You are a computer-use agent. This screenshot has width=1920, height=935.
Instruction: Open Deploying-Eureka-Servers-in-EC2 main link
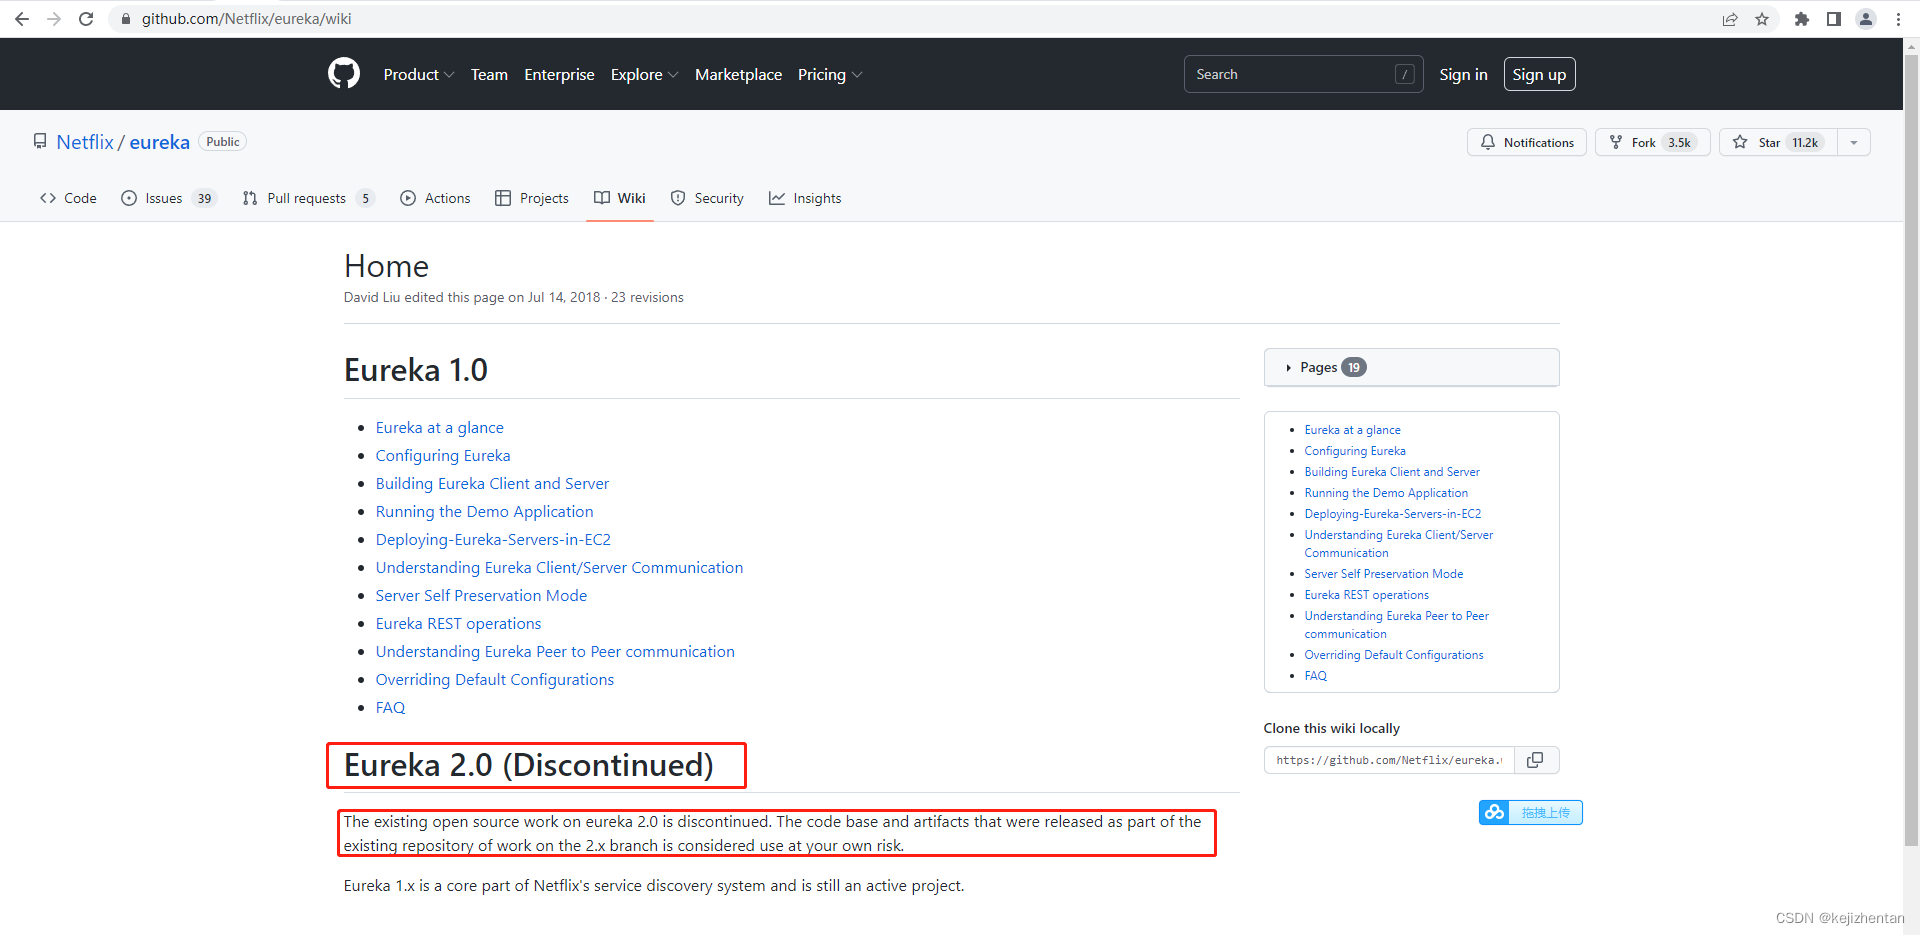coord(493,539)
